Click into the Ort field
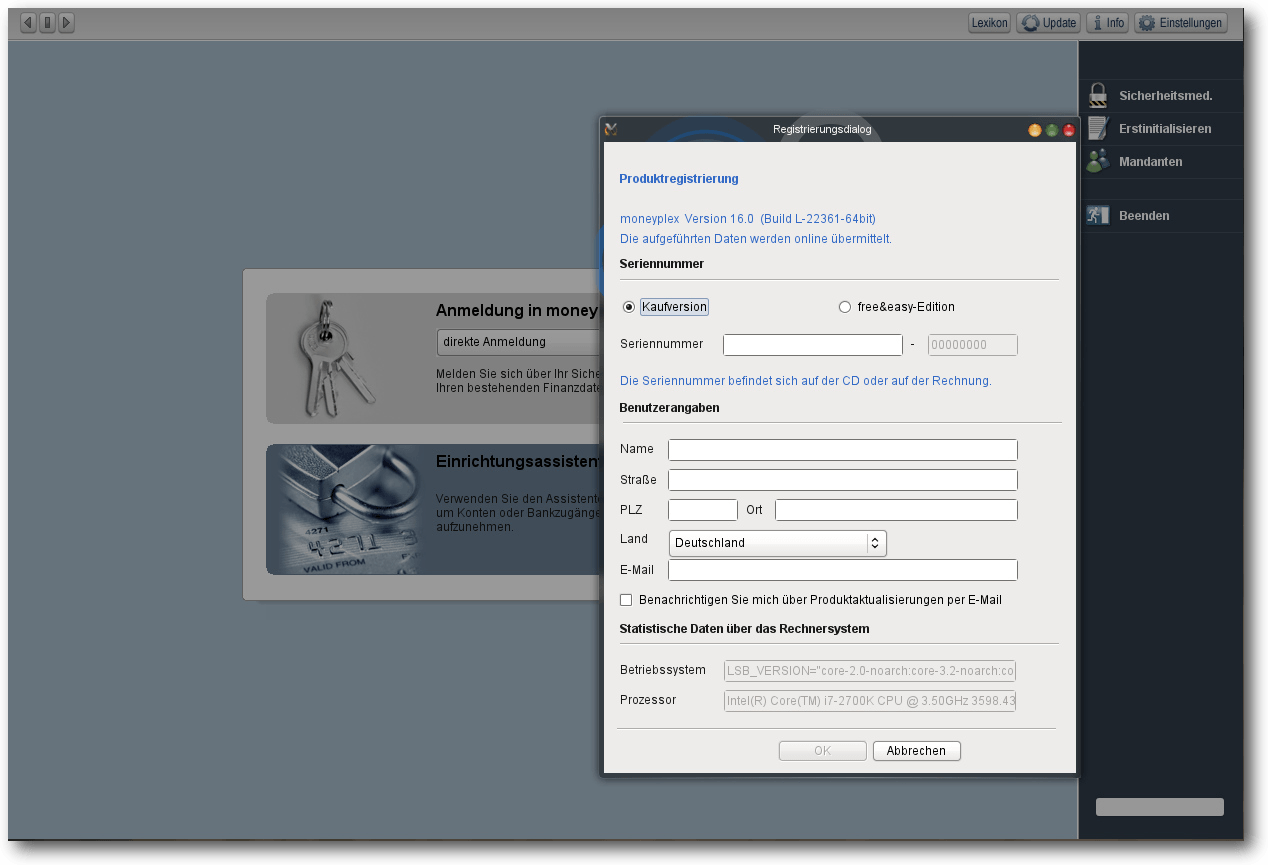The image size is (1268, 865). (896, 510)
